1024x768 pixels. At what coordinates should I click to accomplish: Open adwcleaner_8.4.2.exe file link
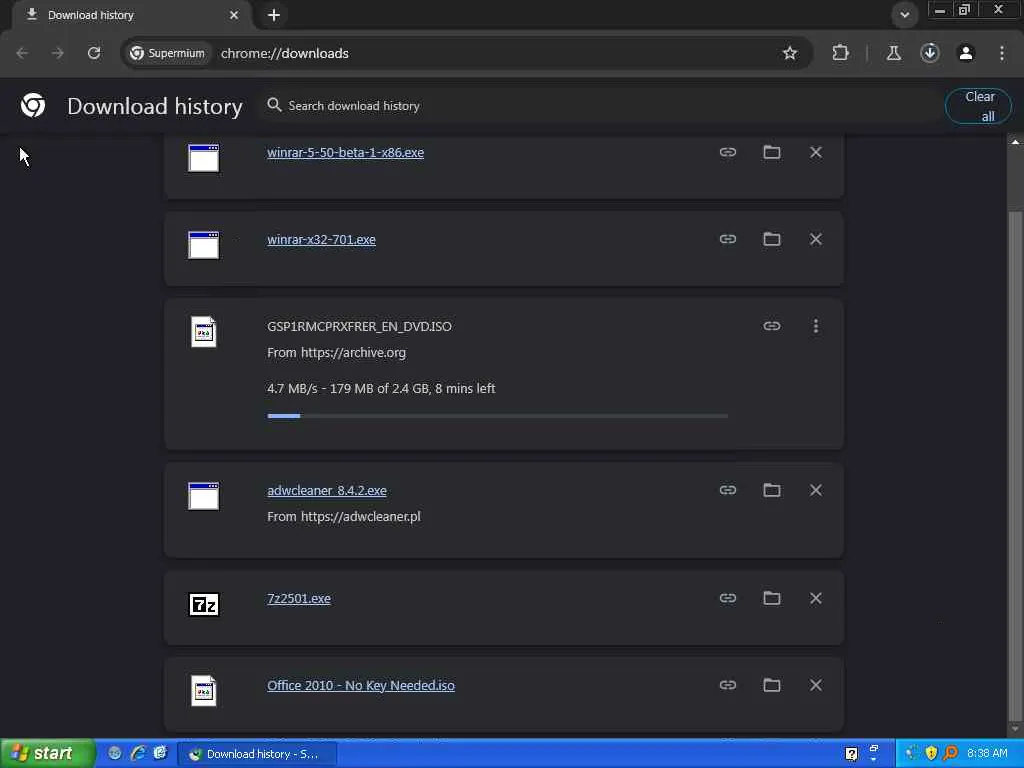point(327,490)
